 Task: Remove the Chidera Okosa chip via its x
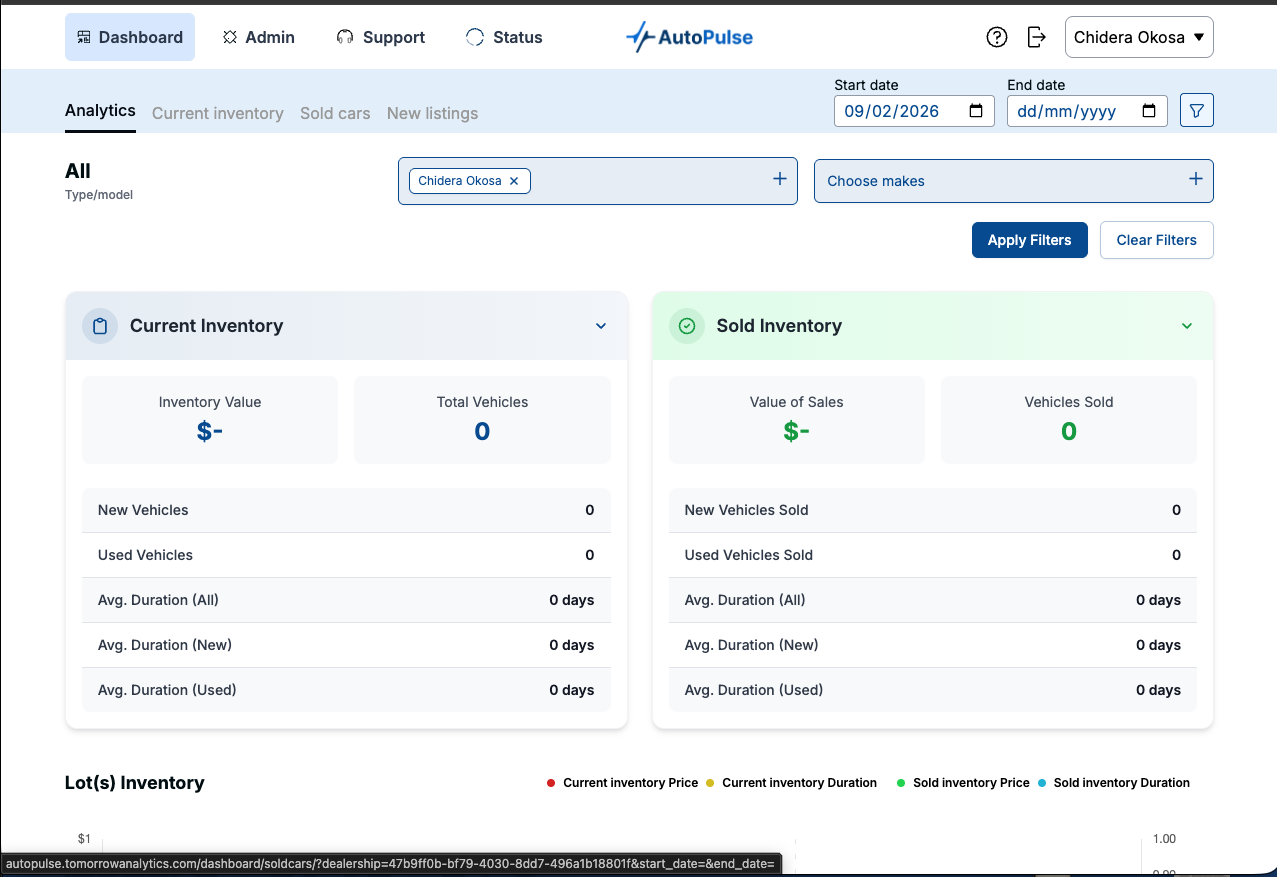click(514, 181)
